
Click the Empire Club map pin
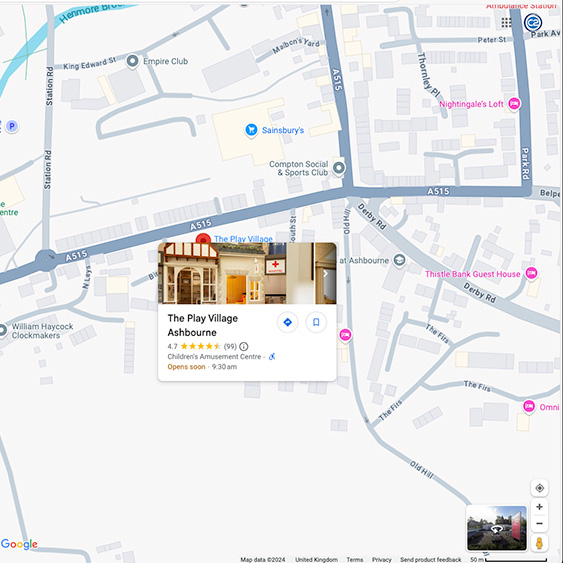[x=132, y=61]
